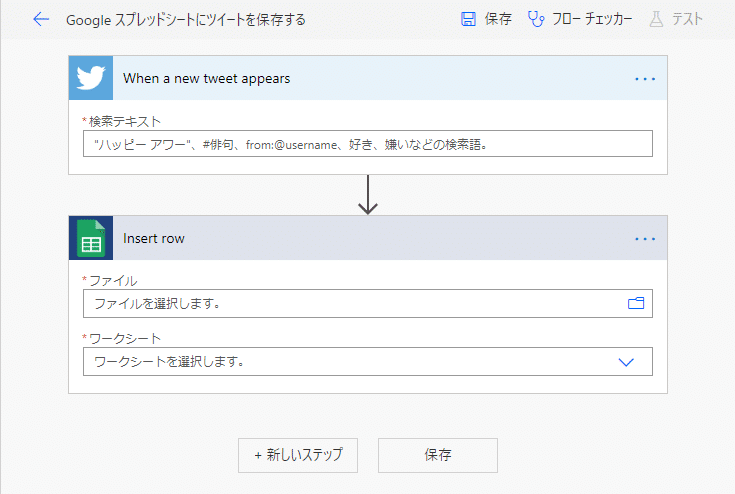Open the ellipsis menu on the tweet trigger card

pyautogui.click(x=645, y=78)
